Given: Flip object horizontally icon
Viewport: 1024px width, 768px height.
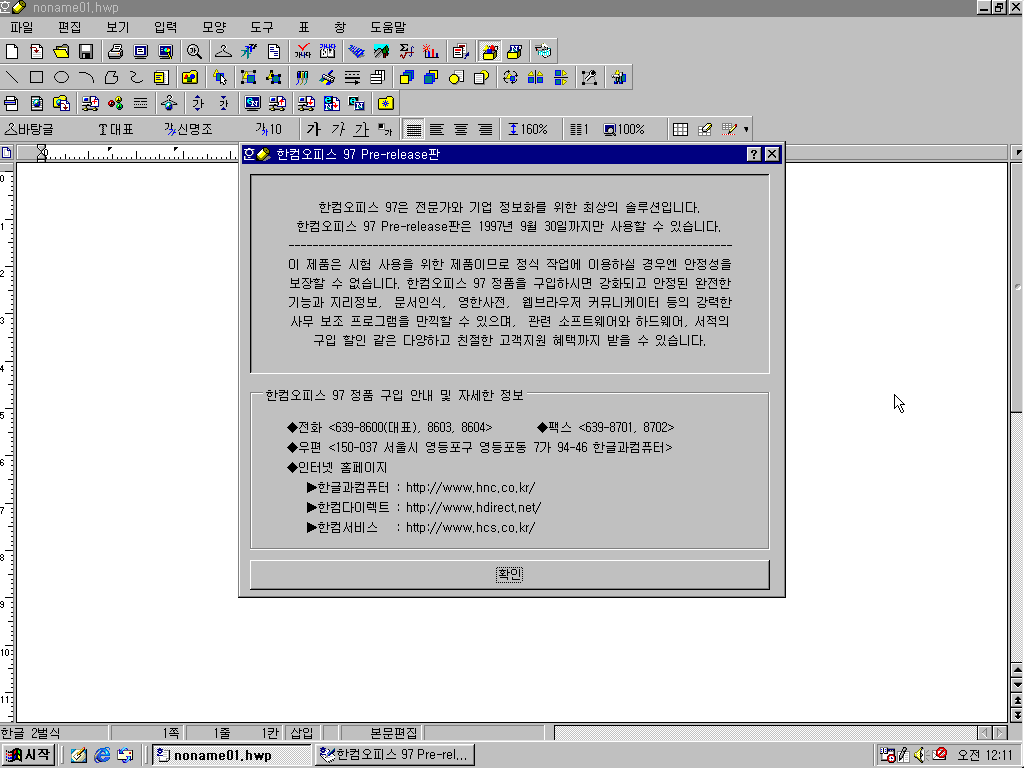Looking at the screenshot, I should point(536,78).
